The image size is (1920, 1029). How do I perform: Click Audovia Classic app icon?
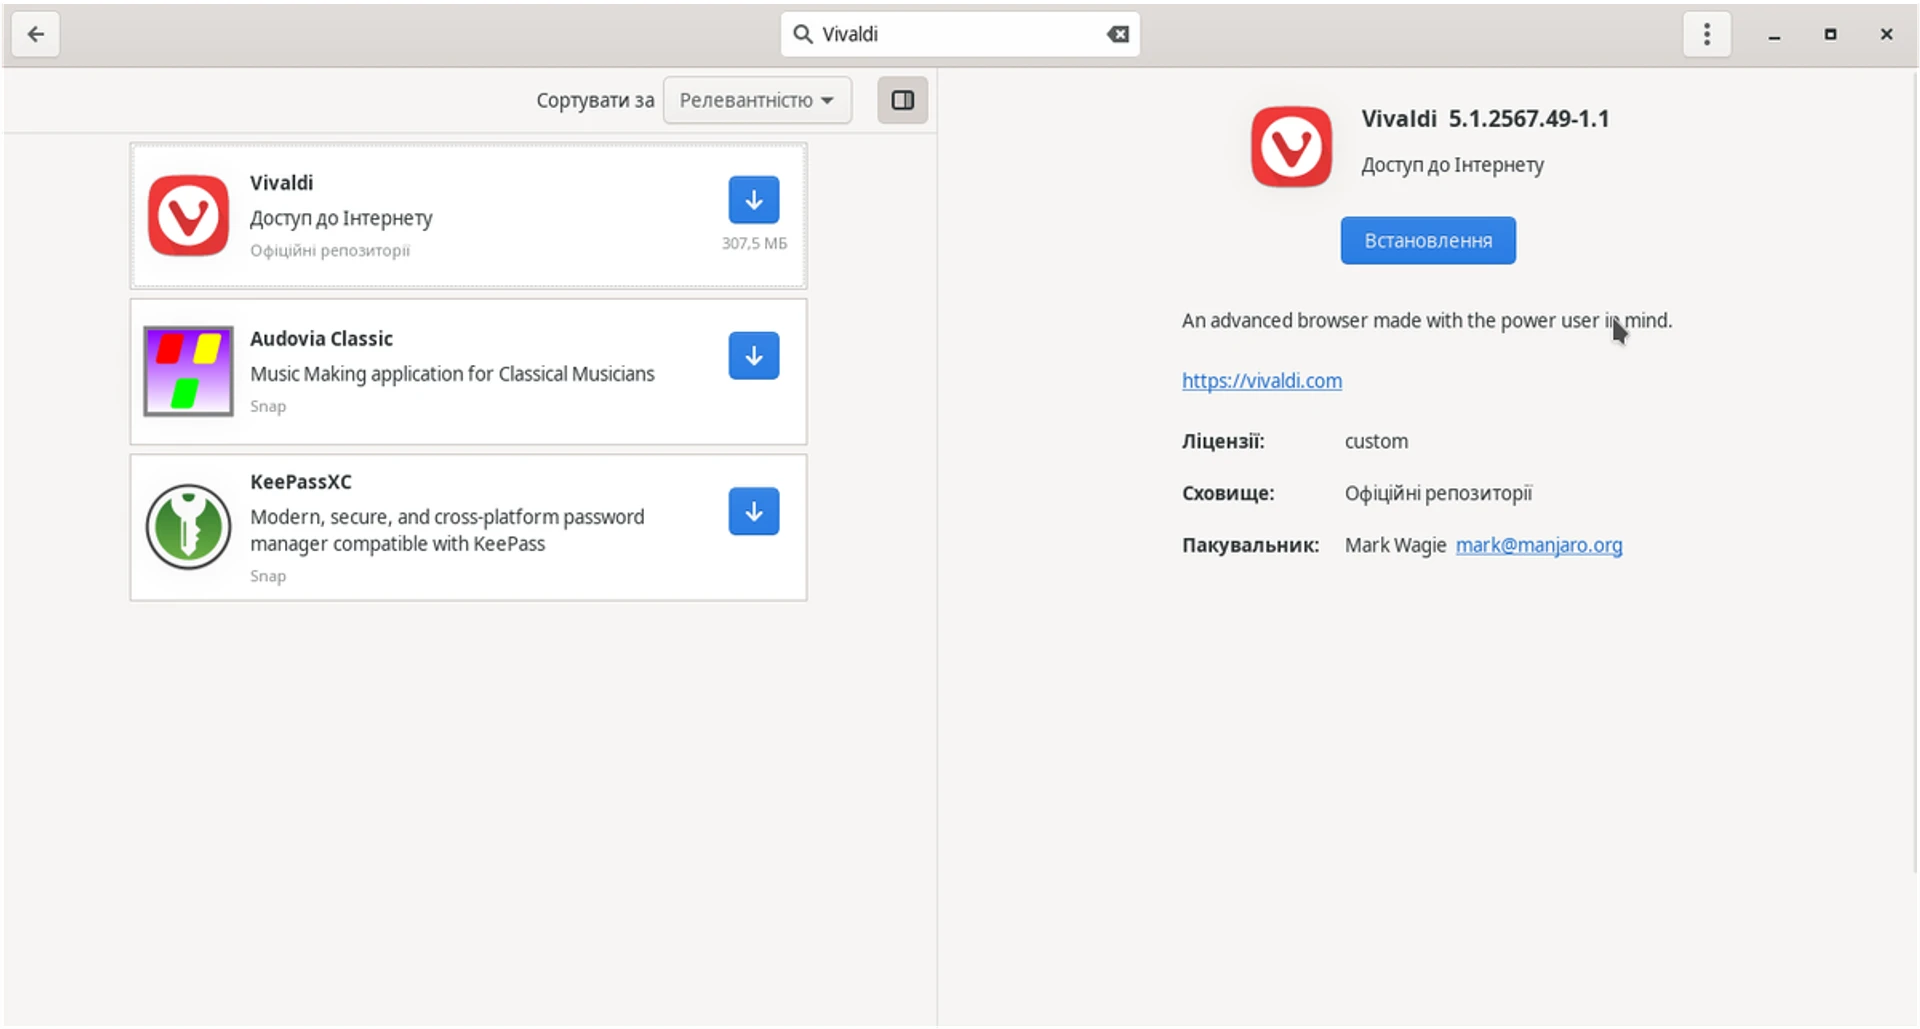click(188, 371)
